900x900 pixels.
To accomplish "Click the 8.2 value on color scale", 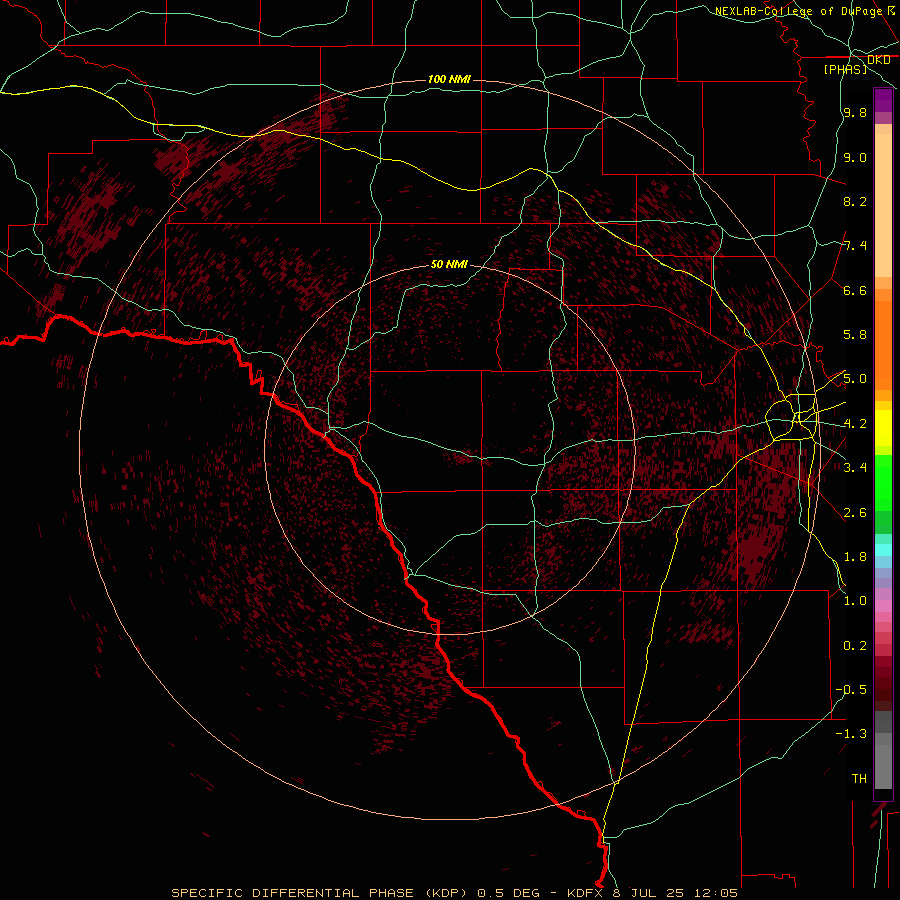I will [855, 201].
